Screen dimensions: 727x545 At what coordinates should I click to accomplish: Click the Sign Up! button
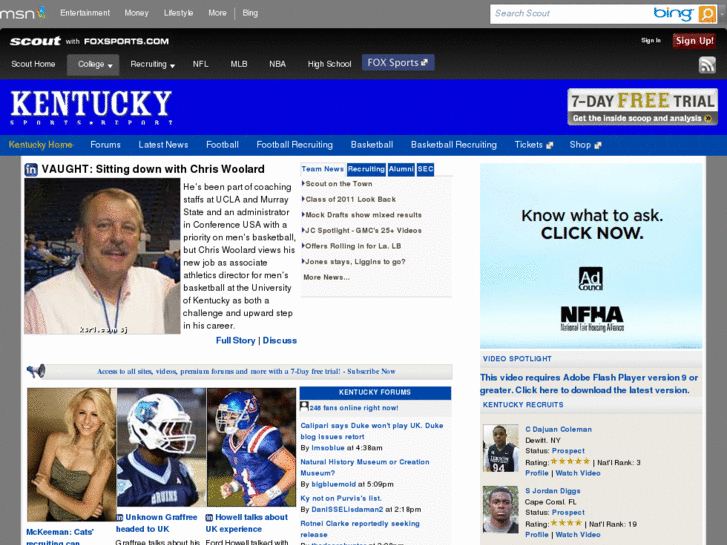[694, 41]
